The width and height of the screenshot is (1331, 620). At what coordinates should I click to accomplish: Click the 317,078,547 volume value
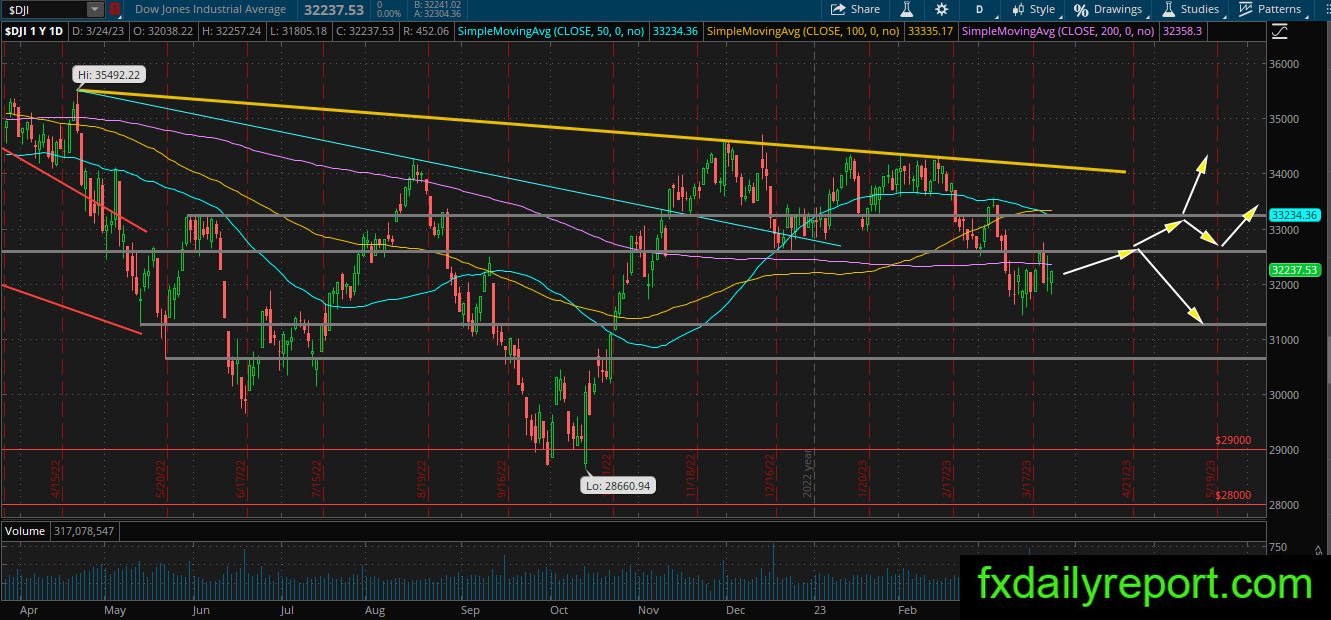pos(83,531)
